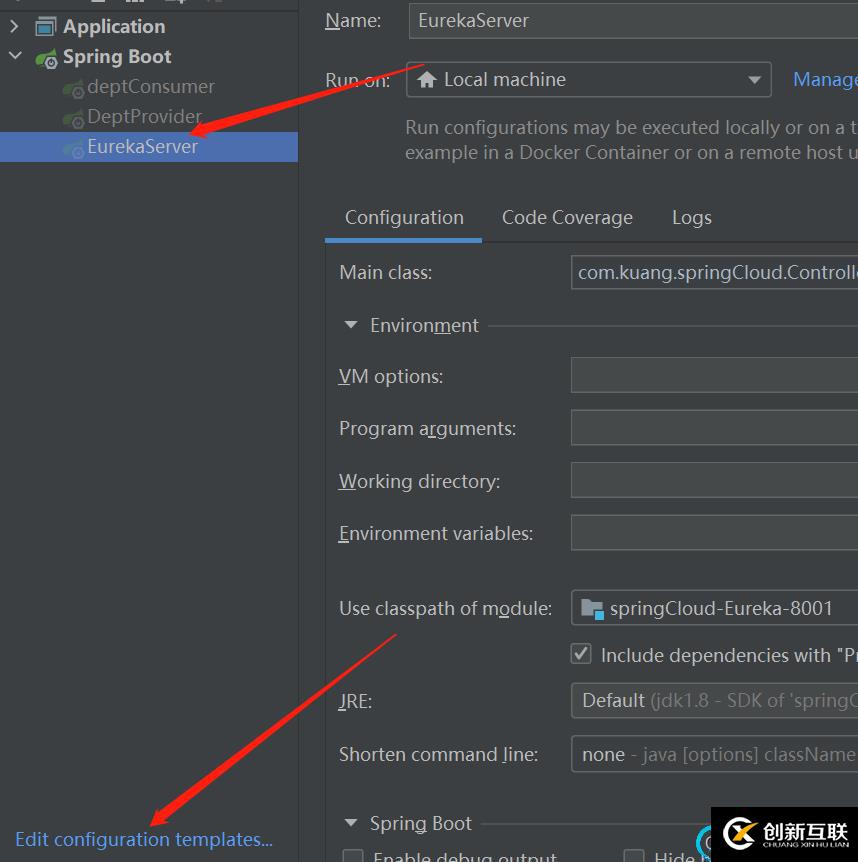Click the 'JRE:' label
The width and height of the screenshot is (858, 862).
point(355,701)
